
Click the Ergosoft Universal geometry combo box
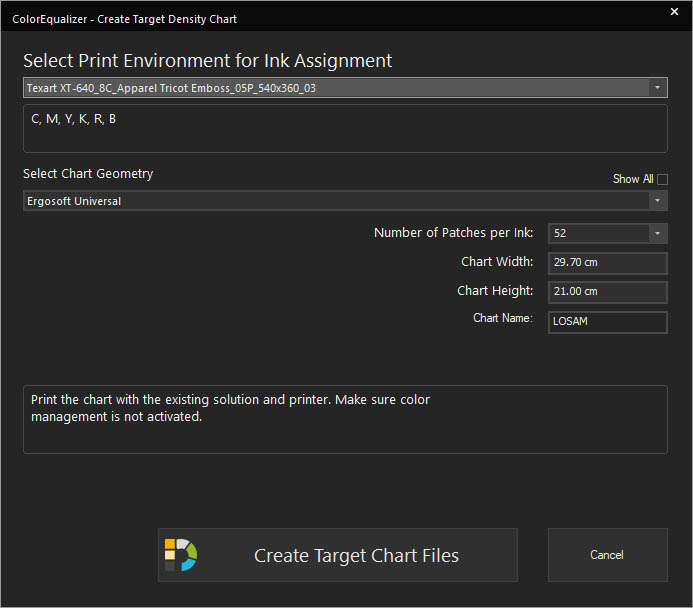pyautogui.click(x=345, y=201)
